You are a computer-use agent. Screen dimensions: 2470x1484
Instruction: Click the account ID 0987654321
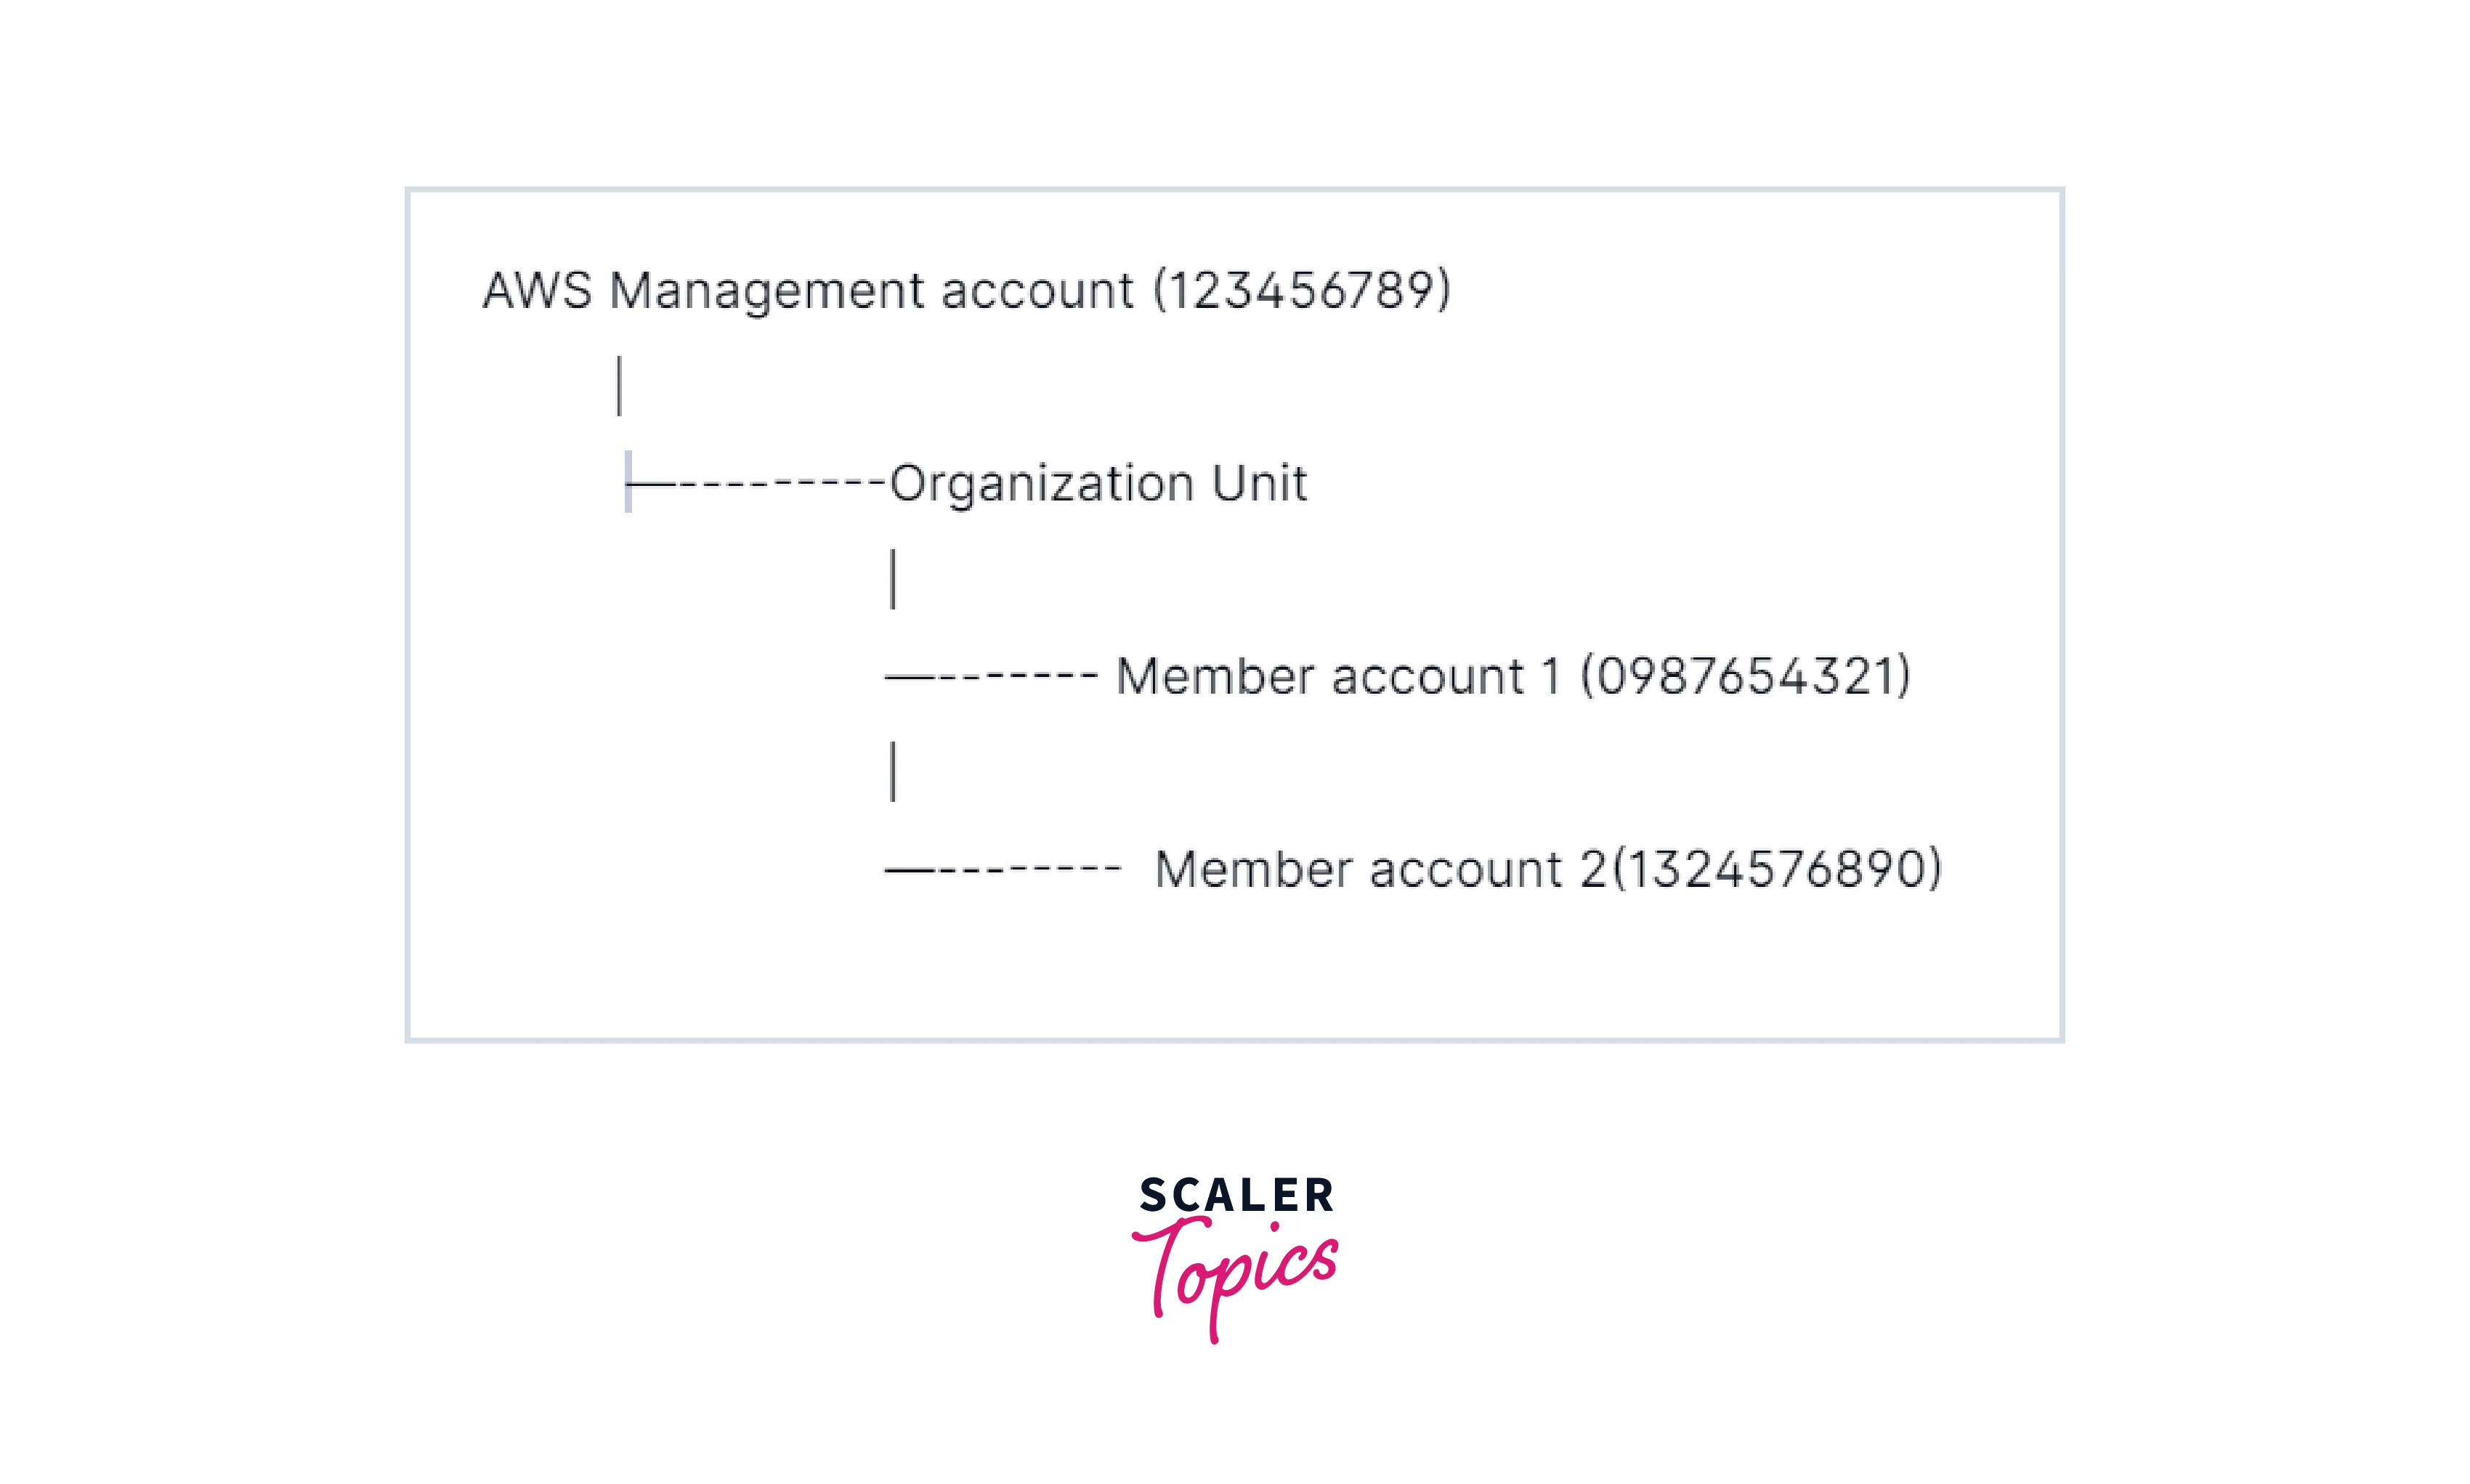click(x=1745, y=677)
